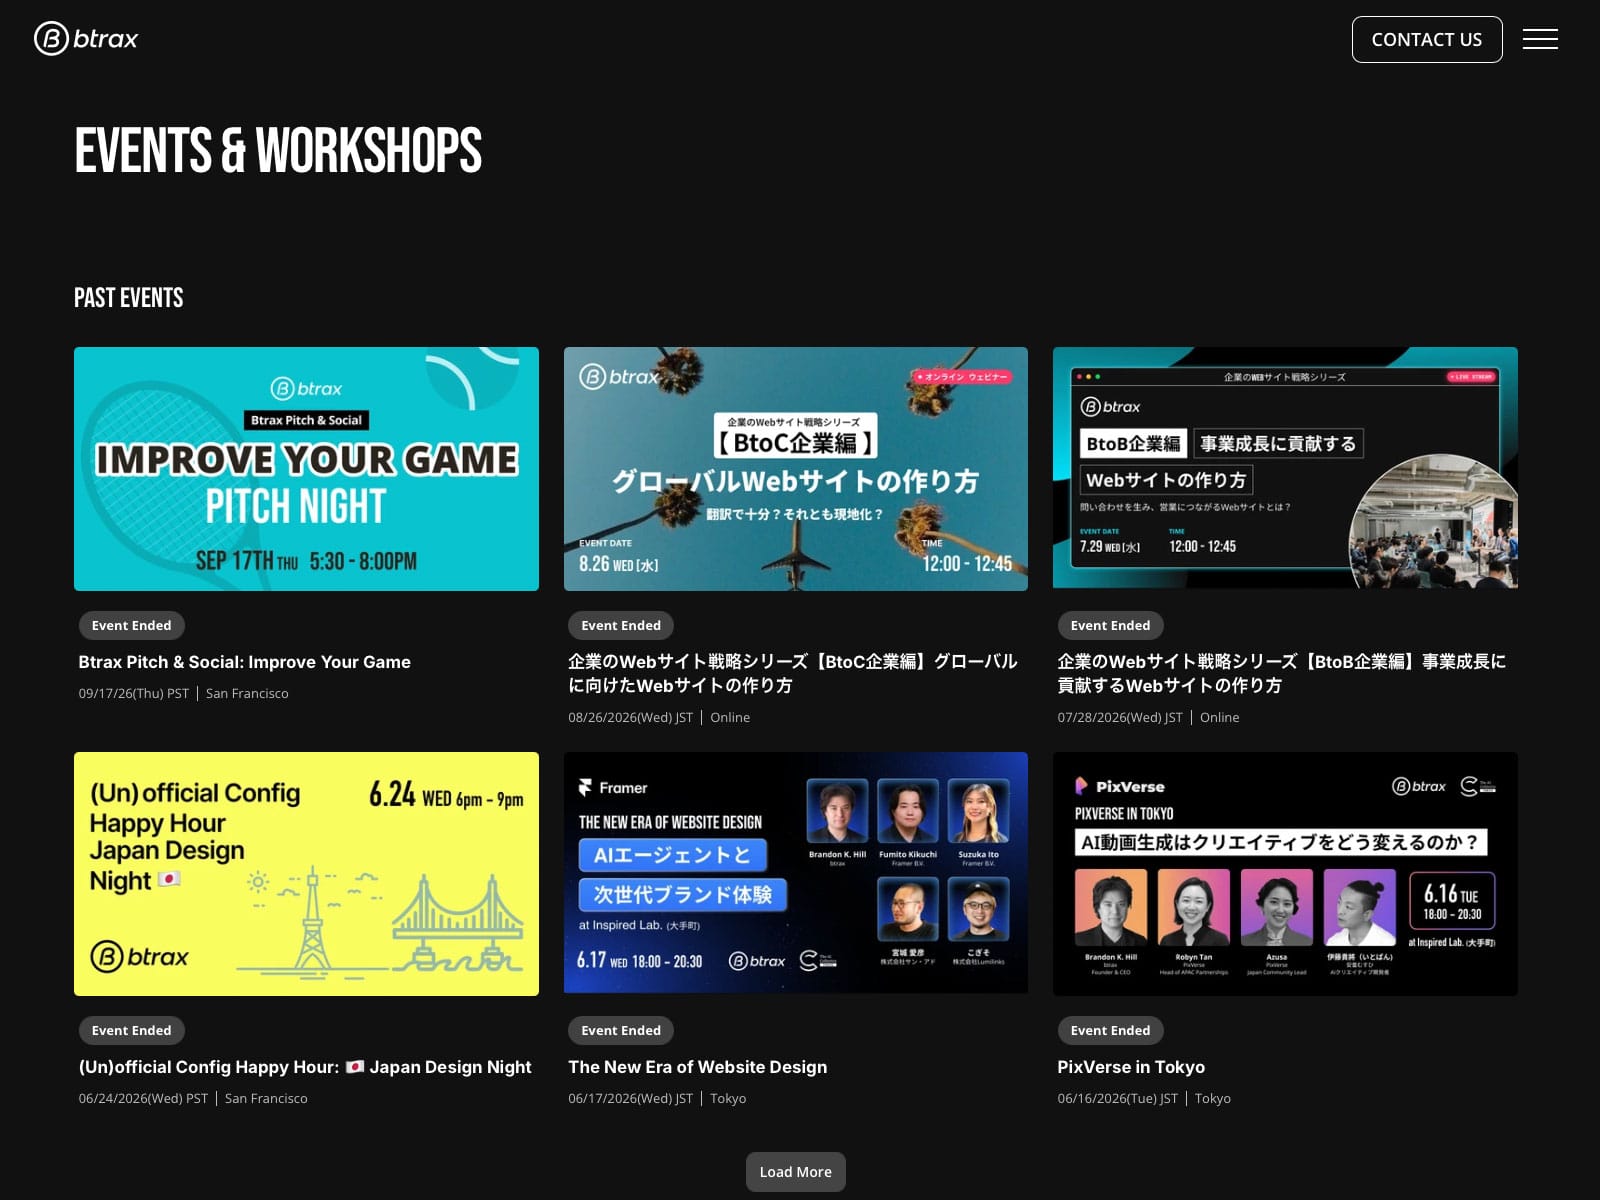This screenshot has width=1600, height=1200.
Task: Click PixVerse in Tokyo title link
Action: [1131, 1067]
